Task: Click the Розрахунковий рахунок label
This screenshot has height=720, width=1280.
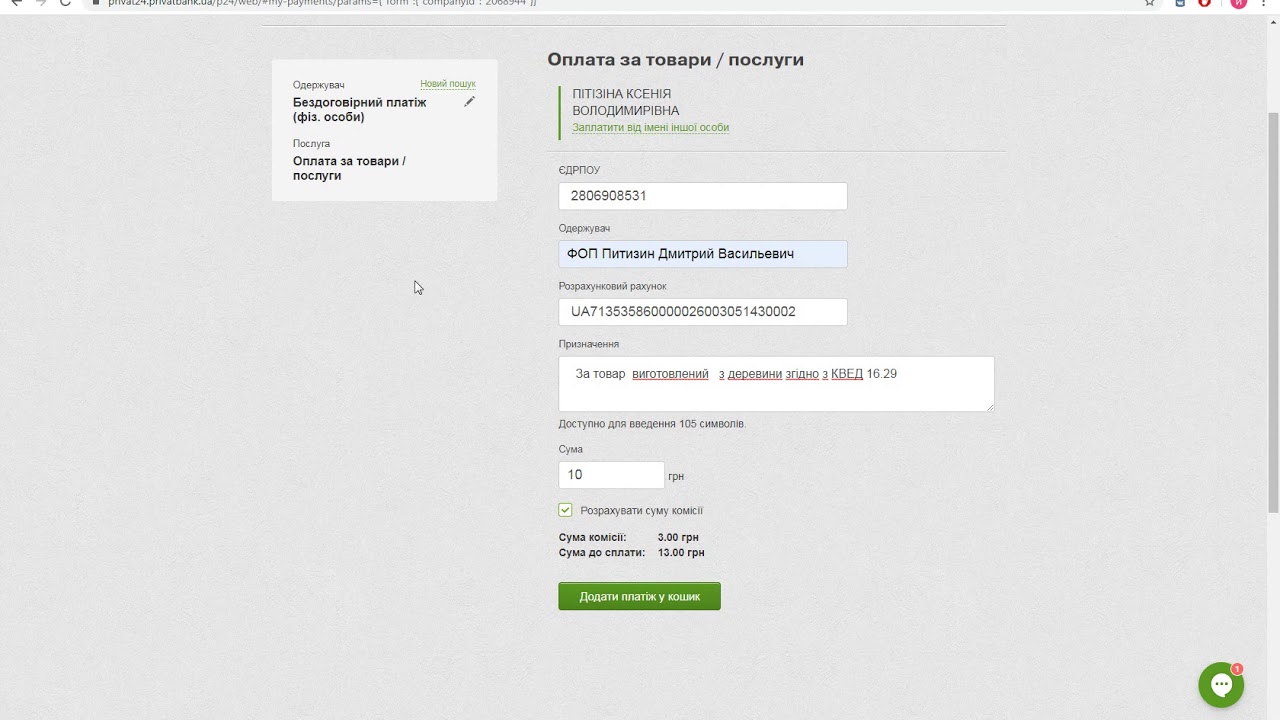Action: [612, 286]
